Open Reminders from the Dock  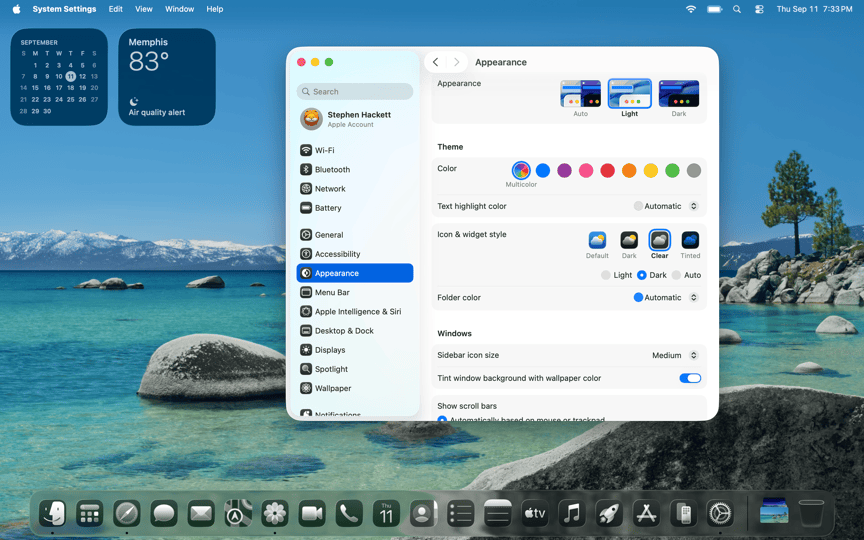[x=460, y=514]
